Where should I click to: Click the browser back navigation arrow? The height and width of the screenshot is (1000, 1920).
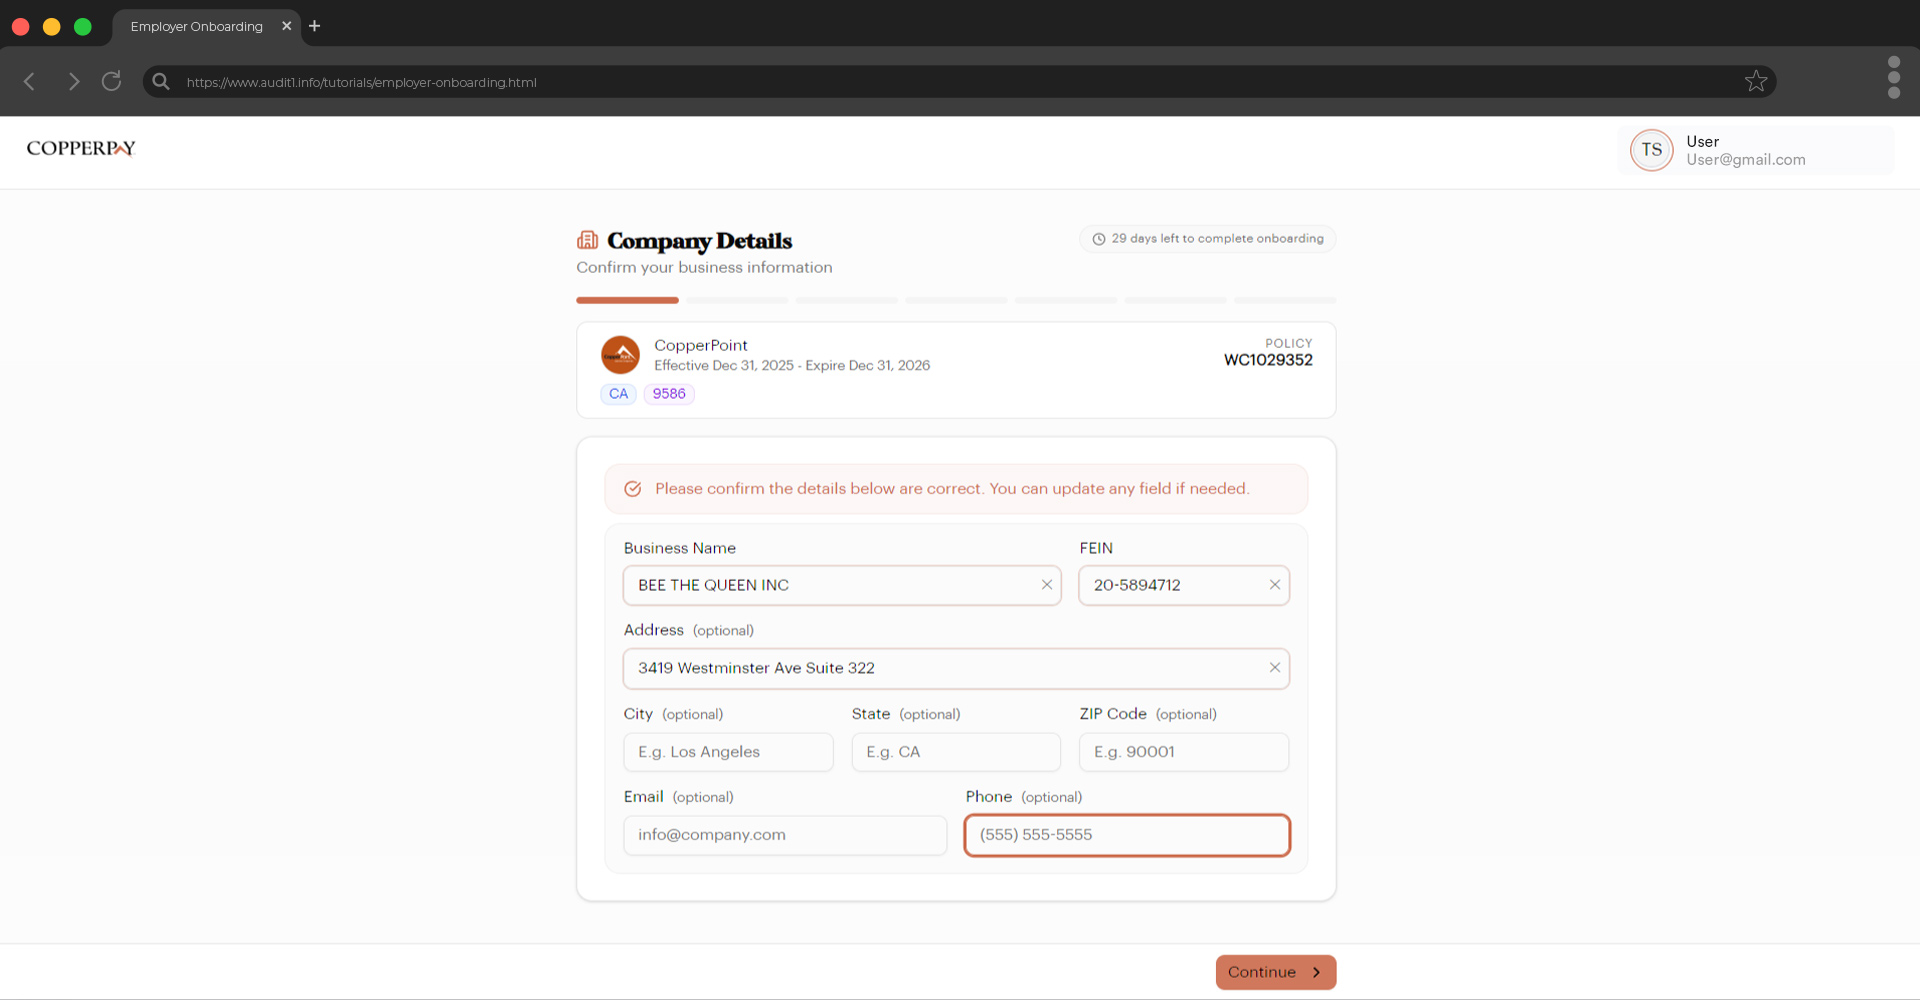(29, 81)
